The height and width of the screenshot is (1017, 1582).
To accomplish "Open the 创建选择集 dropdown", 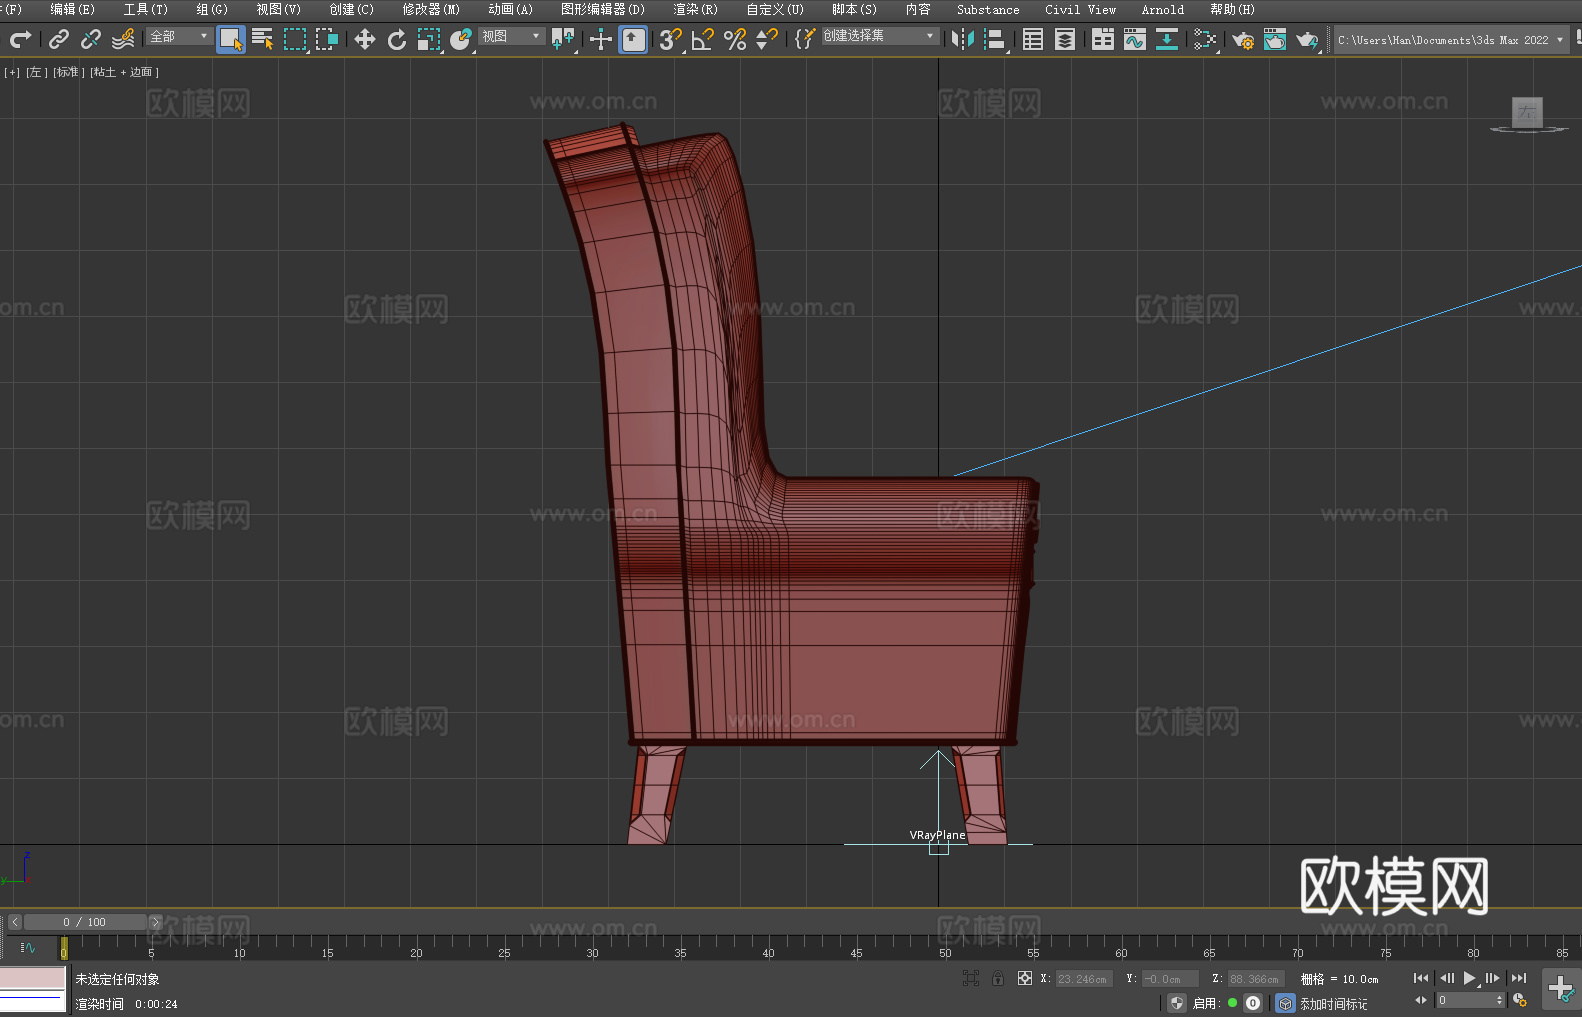I will coord(880,36).
